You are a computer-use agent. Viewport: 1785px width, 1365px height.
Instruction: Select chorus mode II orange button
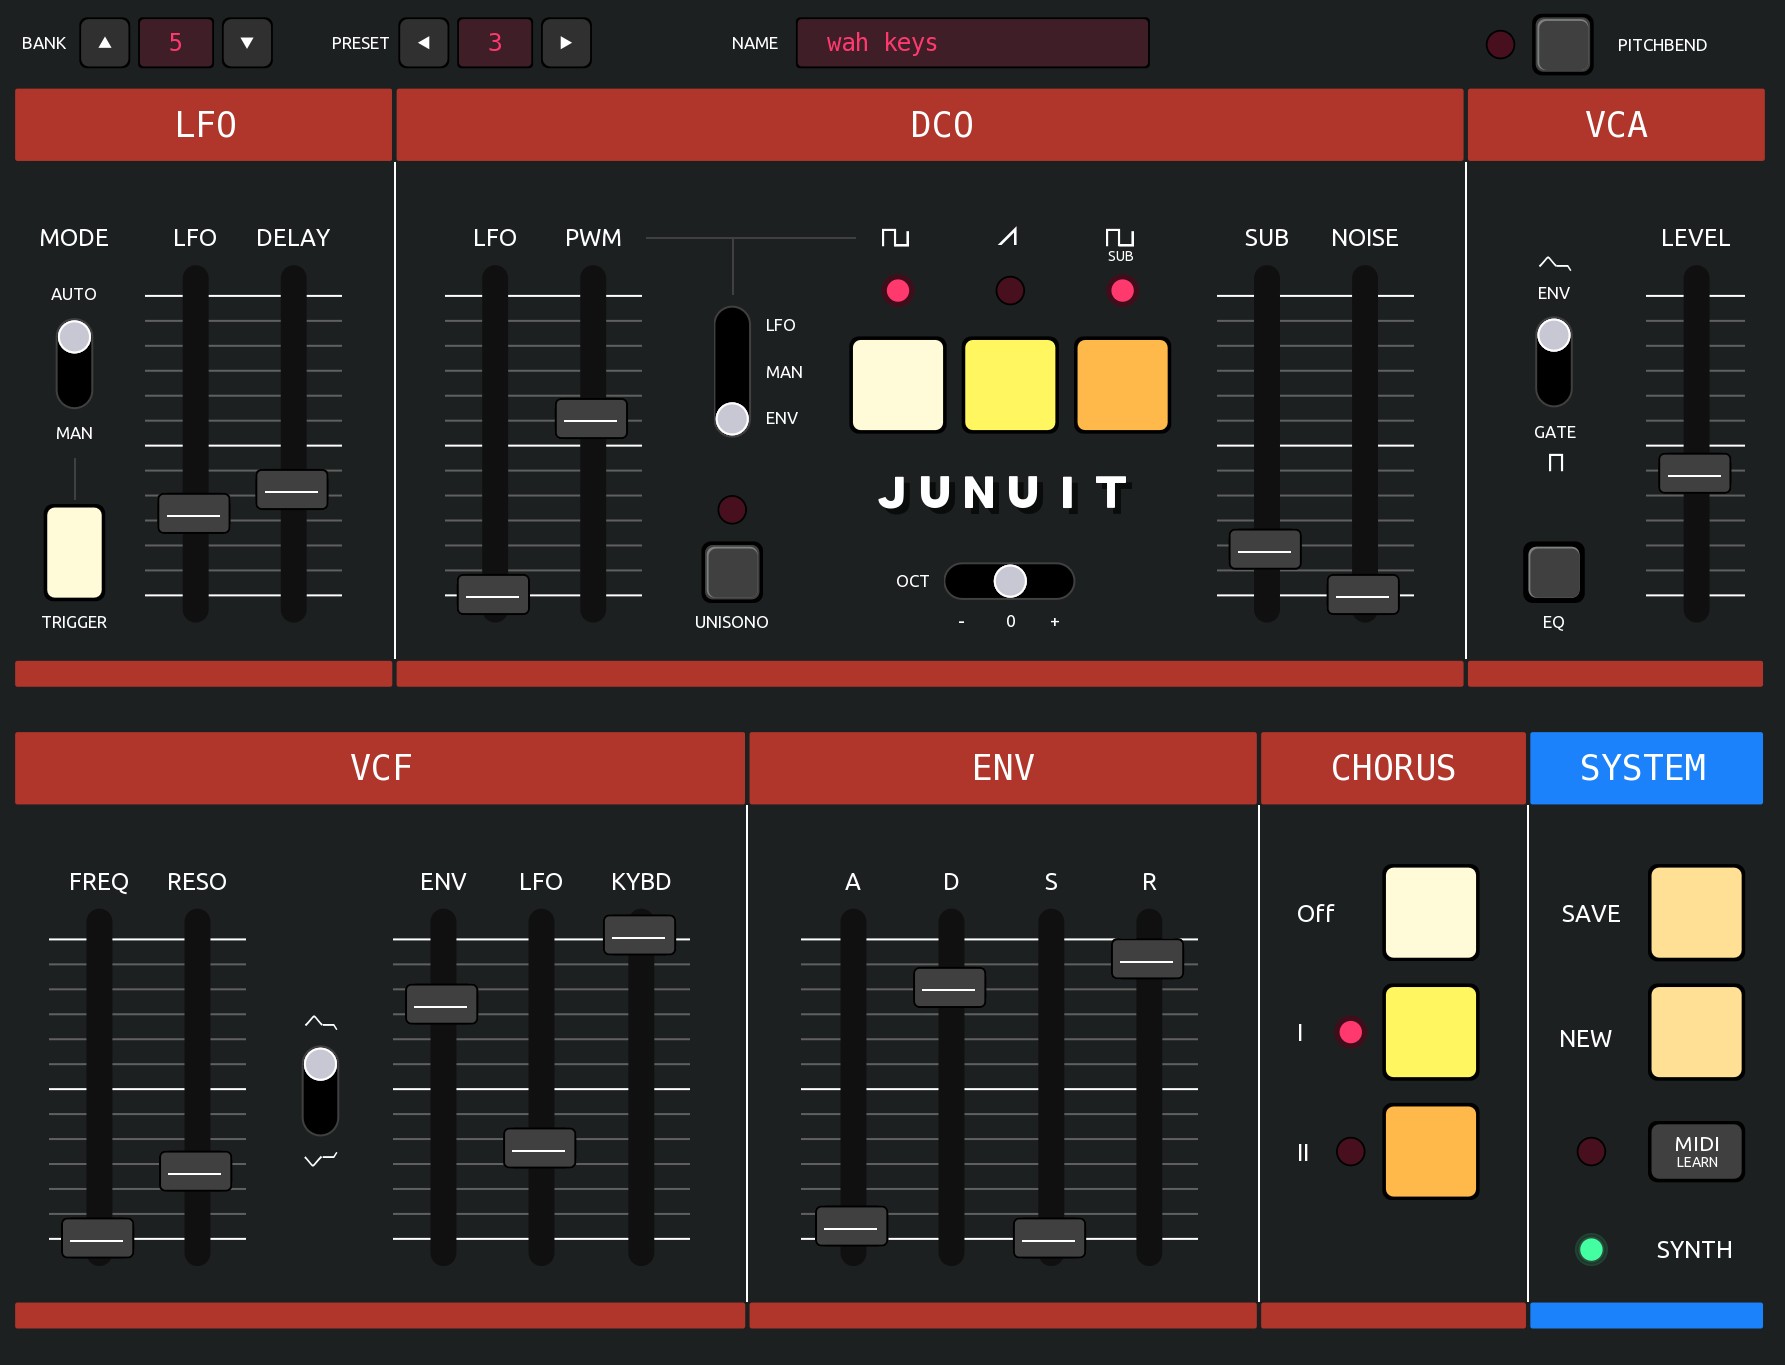(x=1431, y=1151)
